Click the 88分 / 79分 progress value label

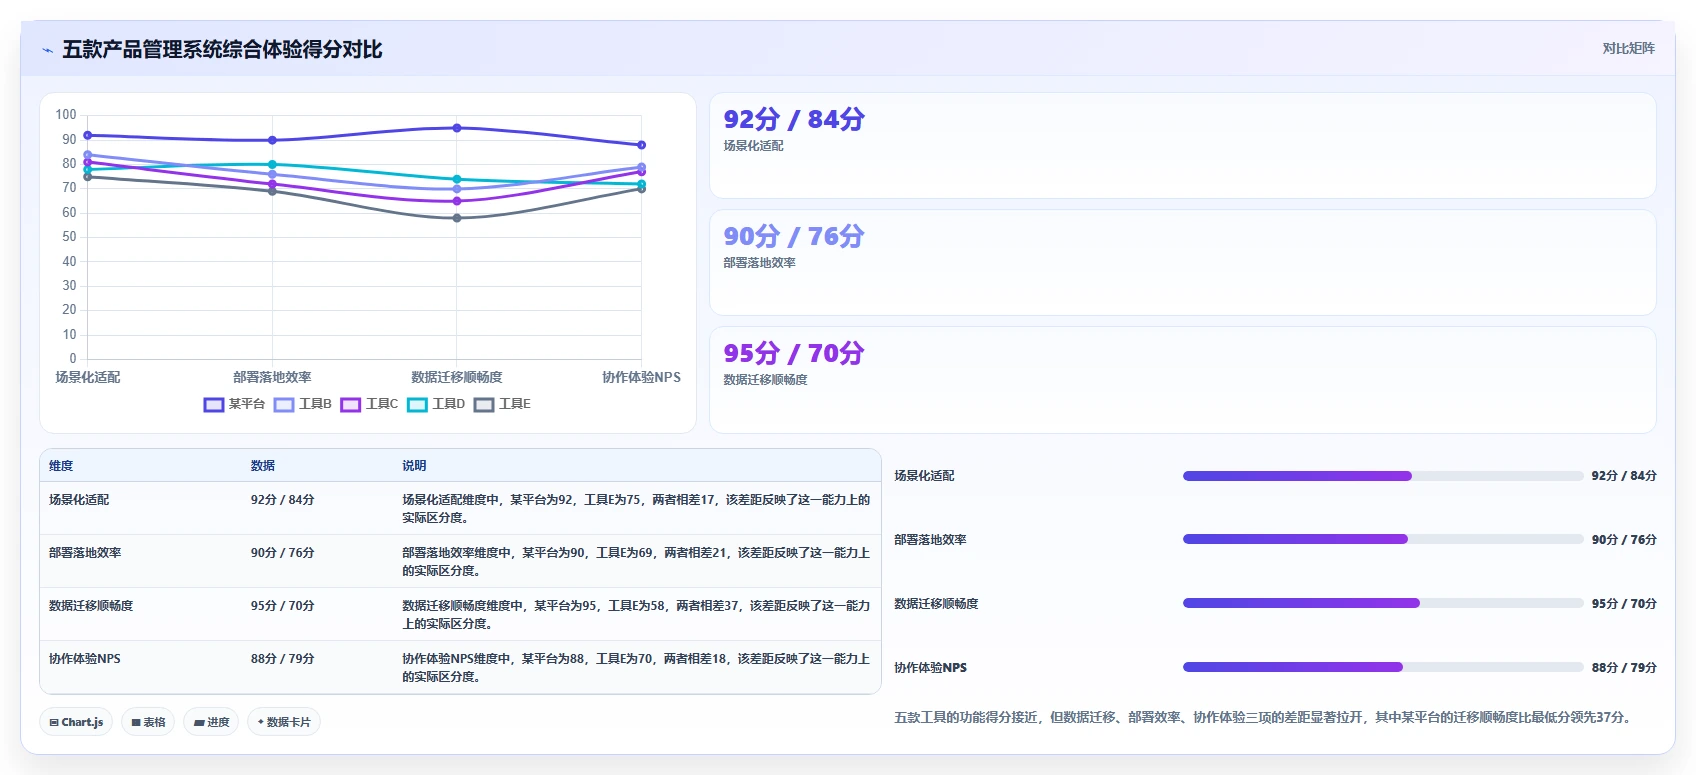[1624, 668]
